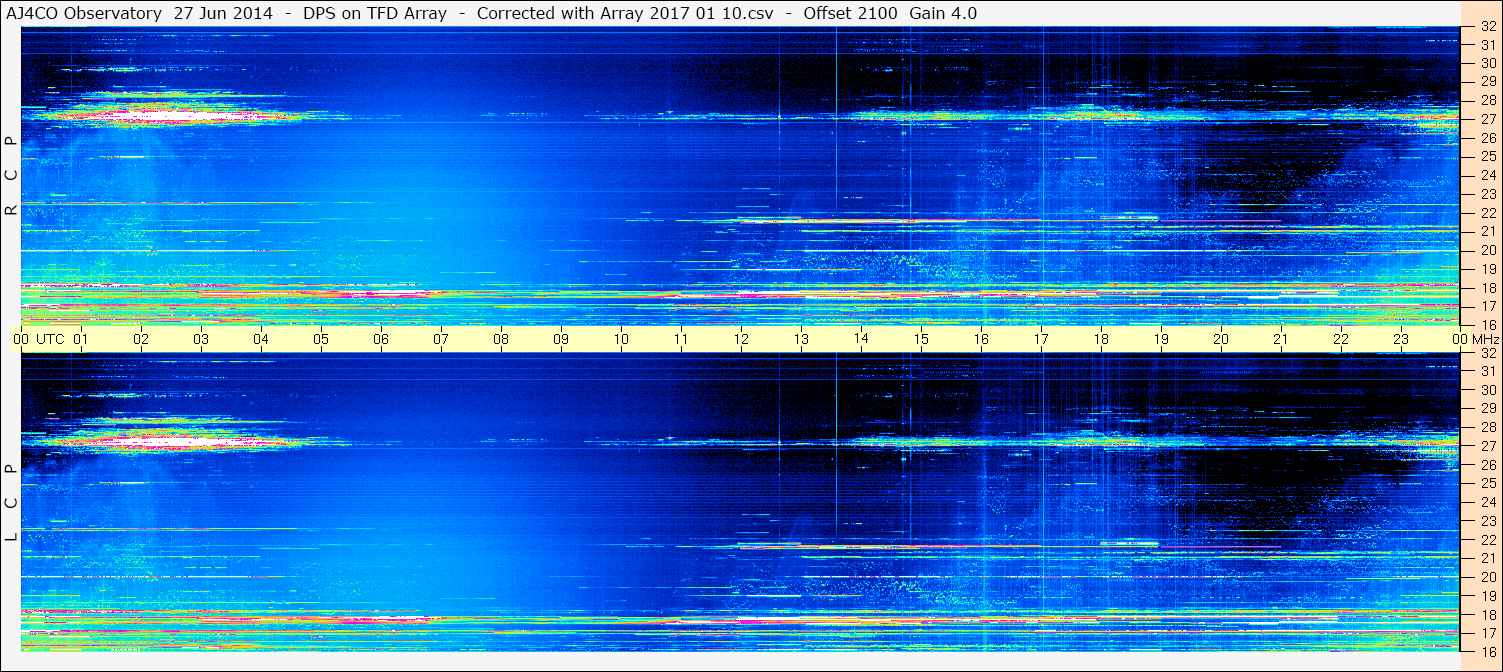Select the 09 hour mark on time axis
Image resolution: width=1503 pixels, height=672 pixels.
(561, 339)
